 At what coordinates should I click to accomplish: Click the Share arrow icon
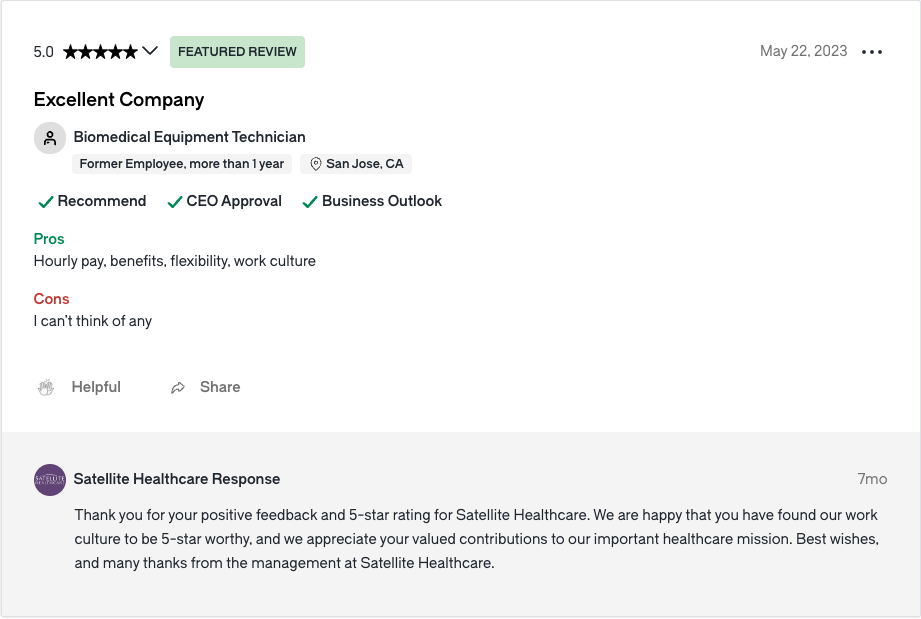[178, 388]
